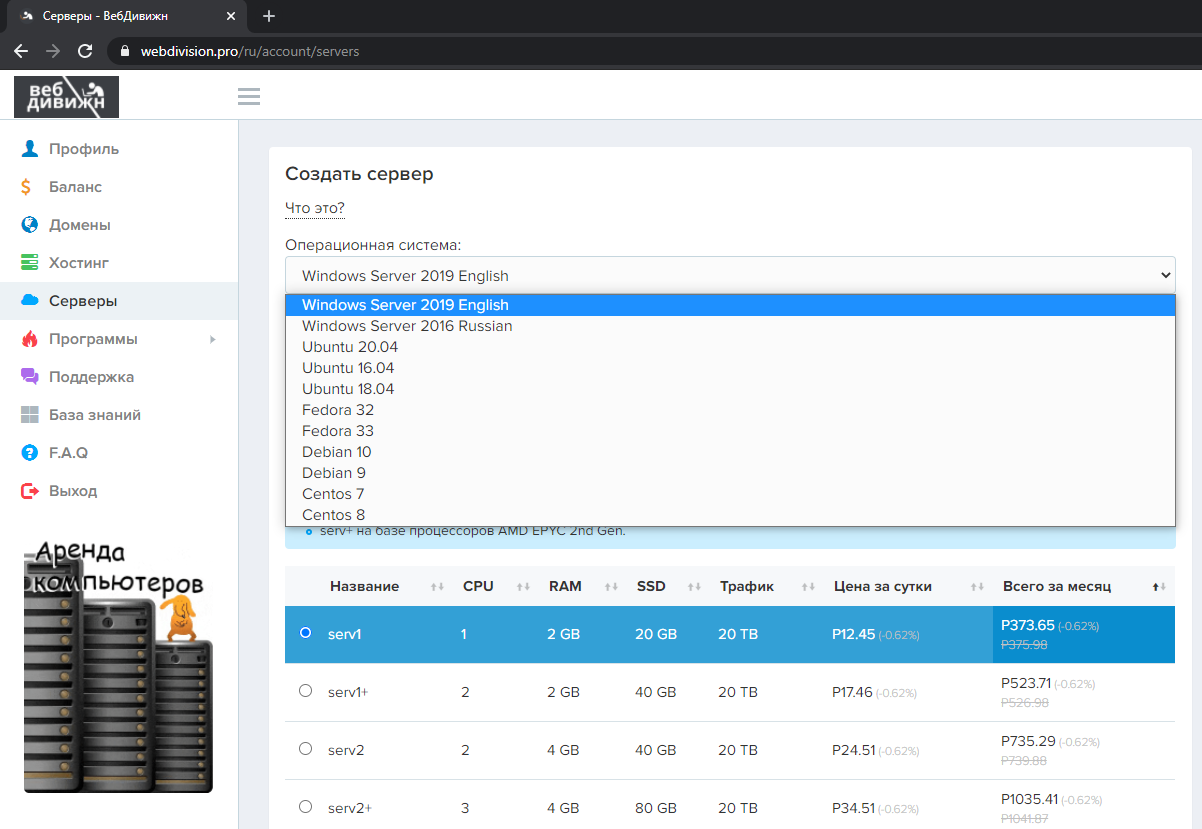Toggle sidebar with hamburger menu icon
The width and height of the screenshot is (1202, 829).
249,96
